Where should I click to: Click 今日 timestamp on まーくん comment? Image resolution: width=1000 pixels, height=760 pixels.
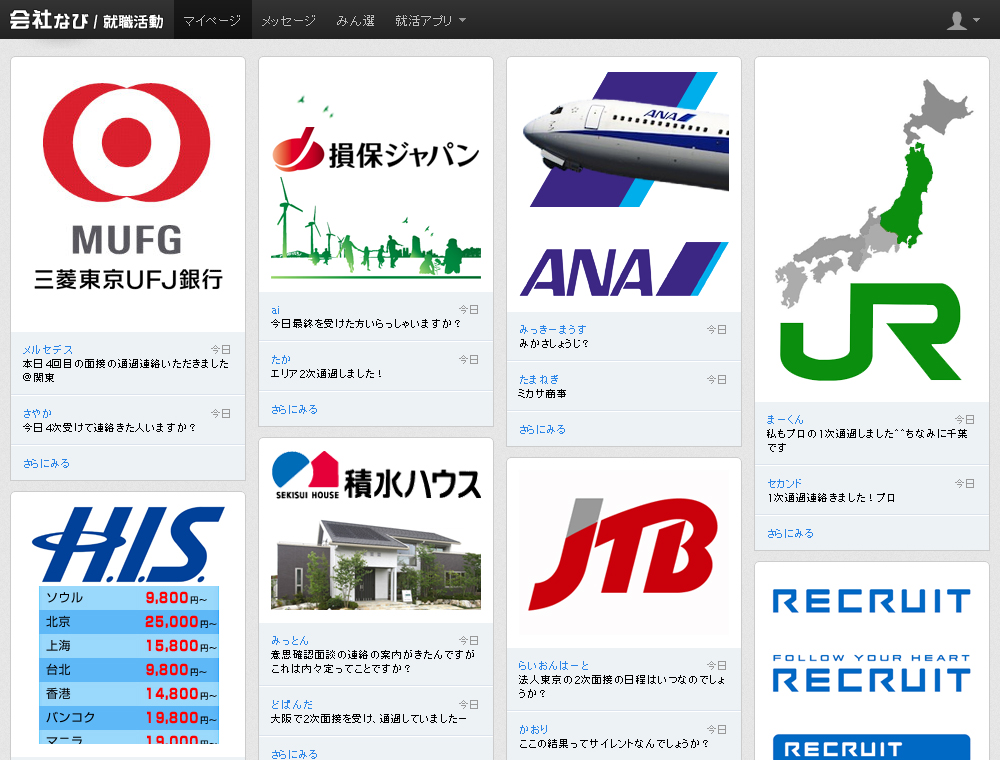click(x=965, y=419)
